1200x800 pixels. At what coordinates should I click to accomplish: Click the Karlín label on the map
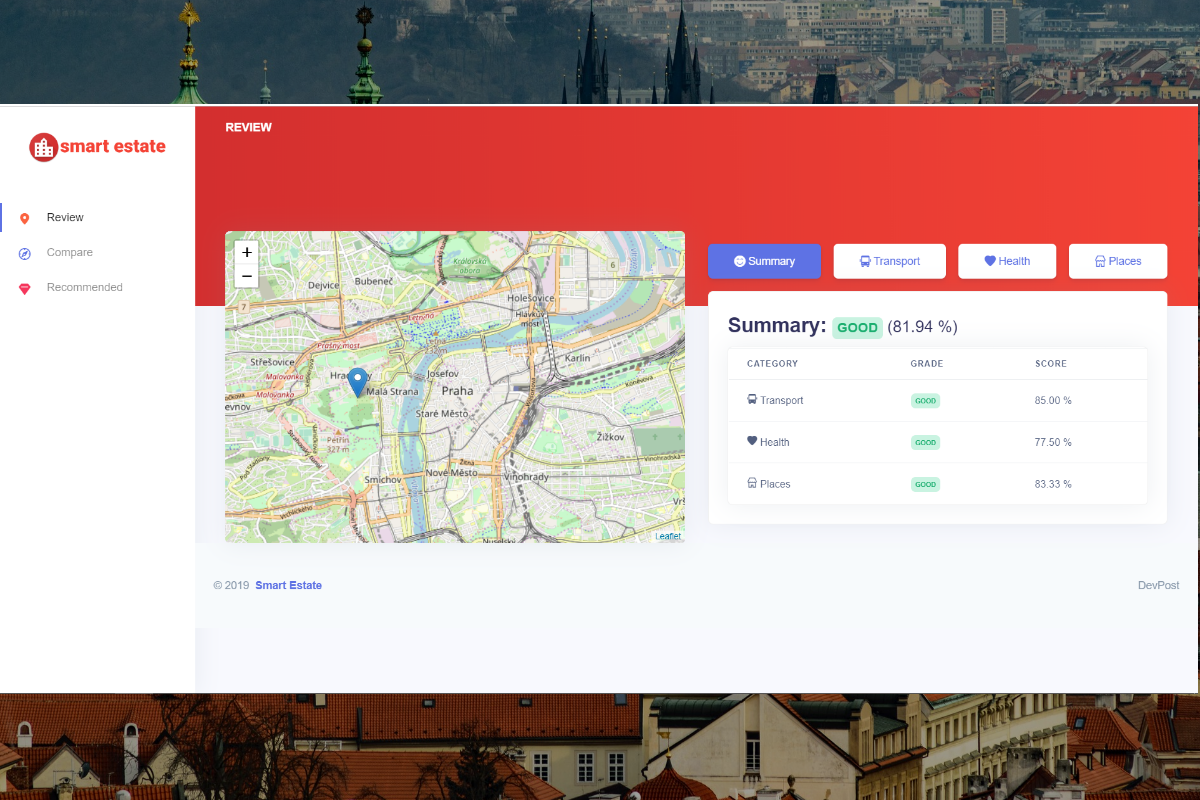pos(578,357)
